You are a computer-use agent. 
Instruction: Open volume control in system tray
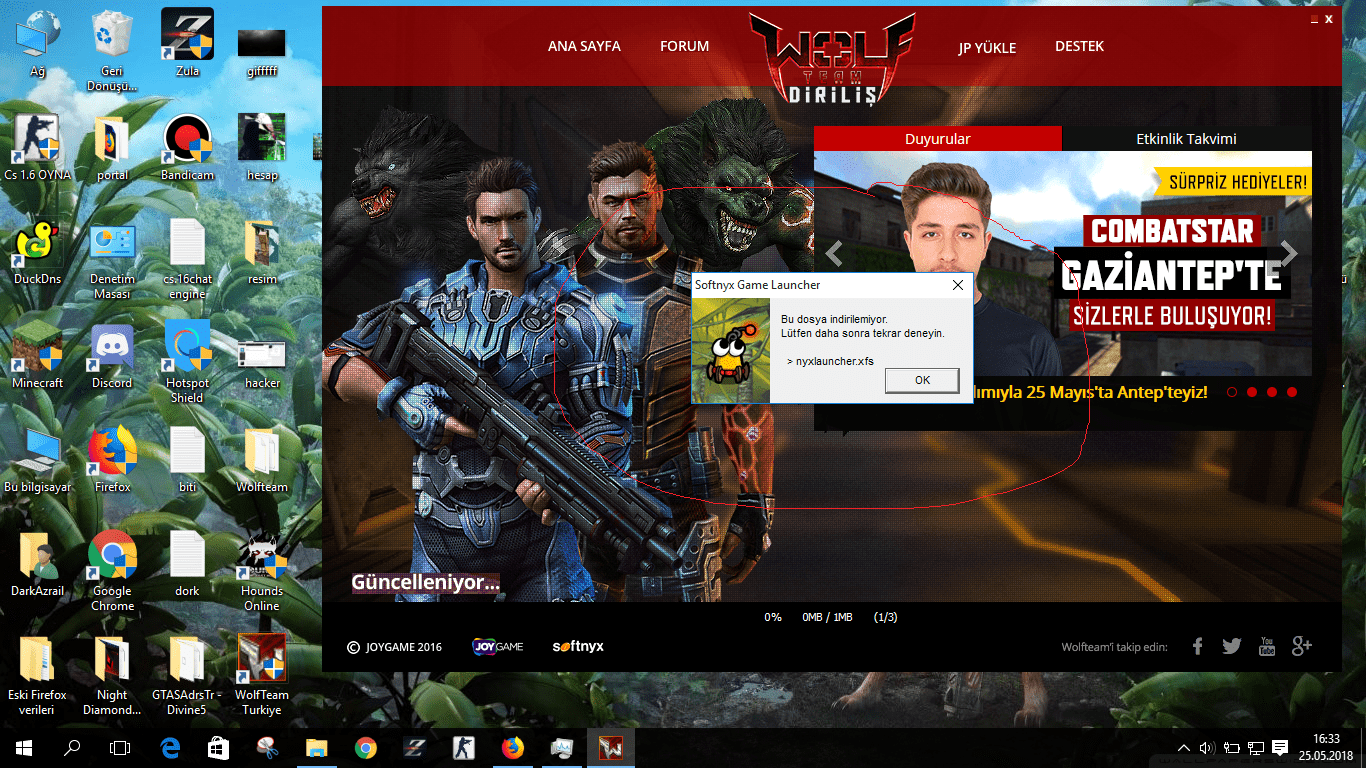(1207, 747)
